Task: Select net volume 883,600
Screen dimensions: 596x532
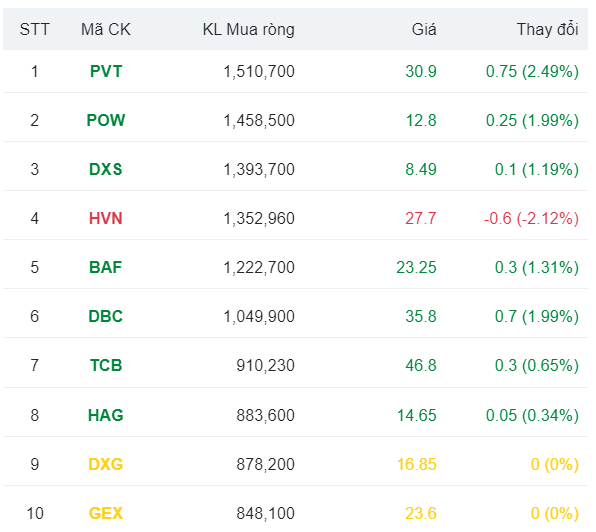Action: point(266,415)
